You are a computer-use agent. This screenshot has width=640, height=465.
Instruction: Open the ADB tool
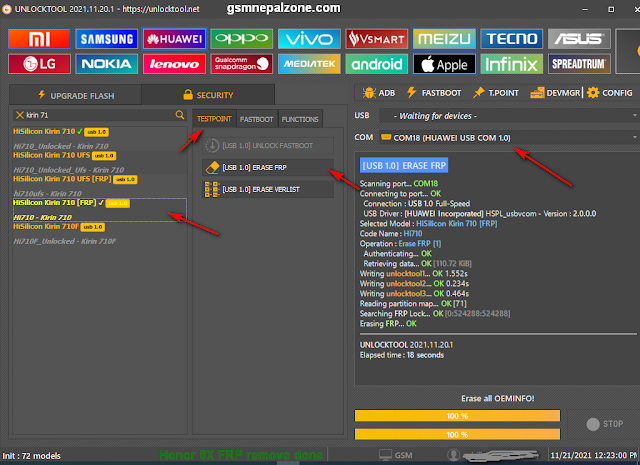(x=379, y=93)
